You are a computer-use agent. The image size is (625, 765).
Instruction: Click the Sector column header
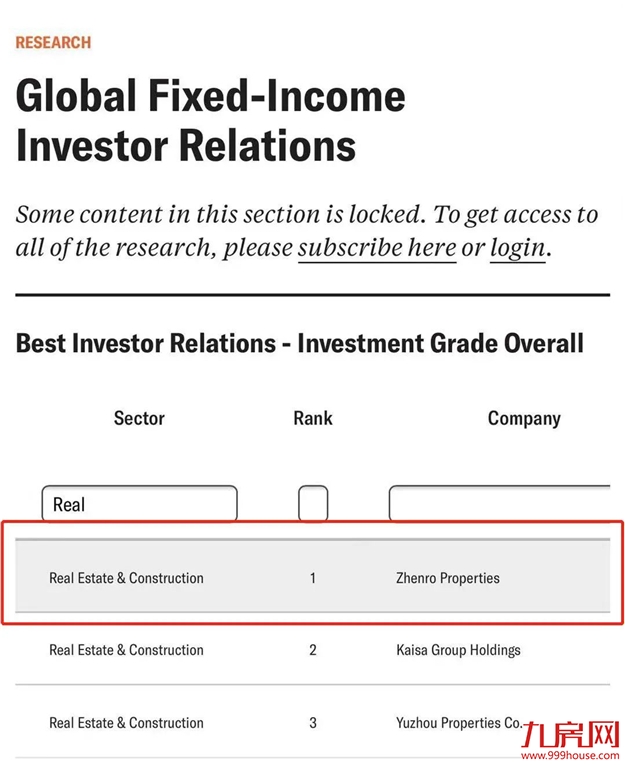[x=139, y=418]
